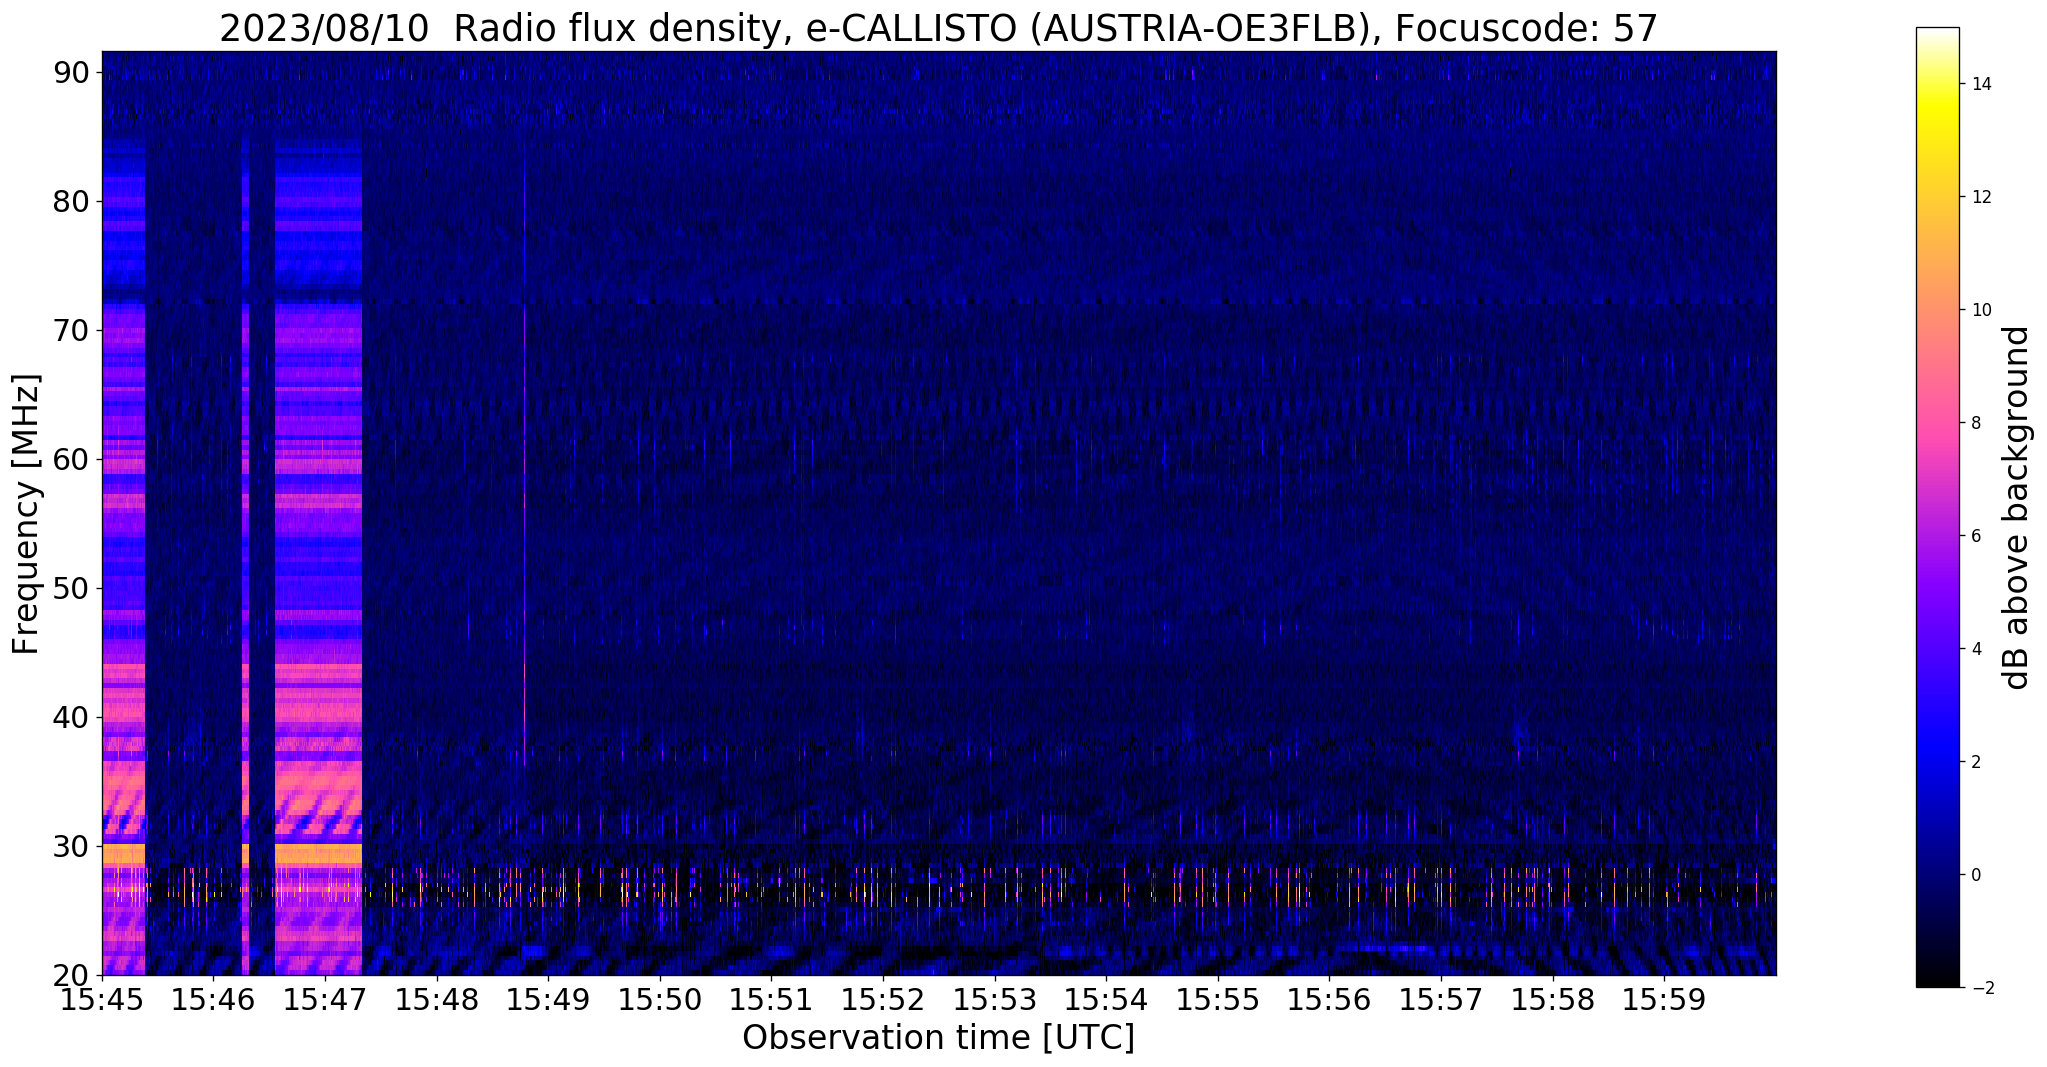The image size is (2047, 1067).
Task: Click the 15:52 time tick label
Action: pos(883,1000)
